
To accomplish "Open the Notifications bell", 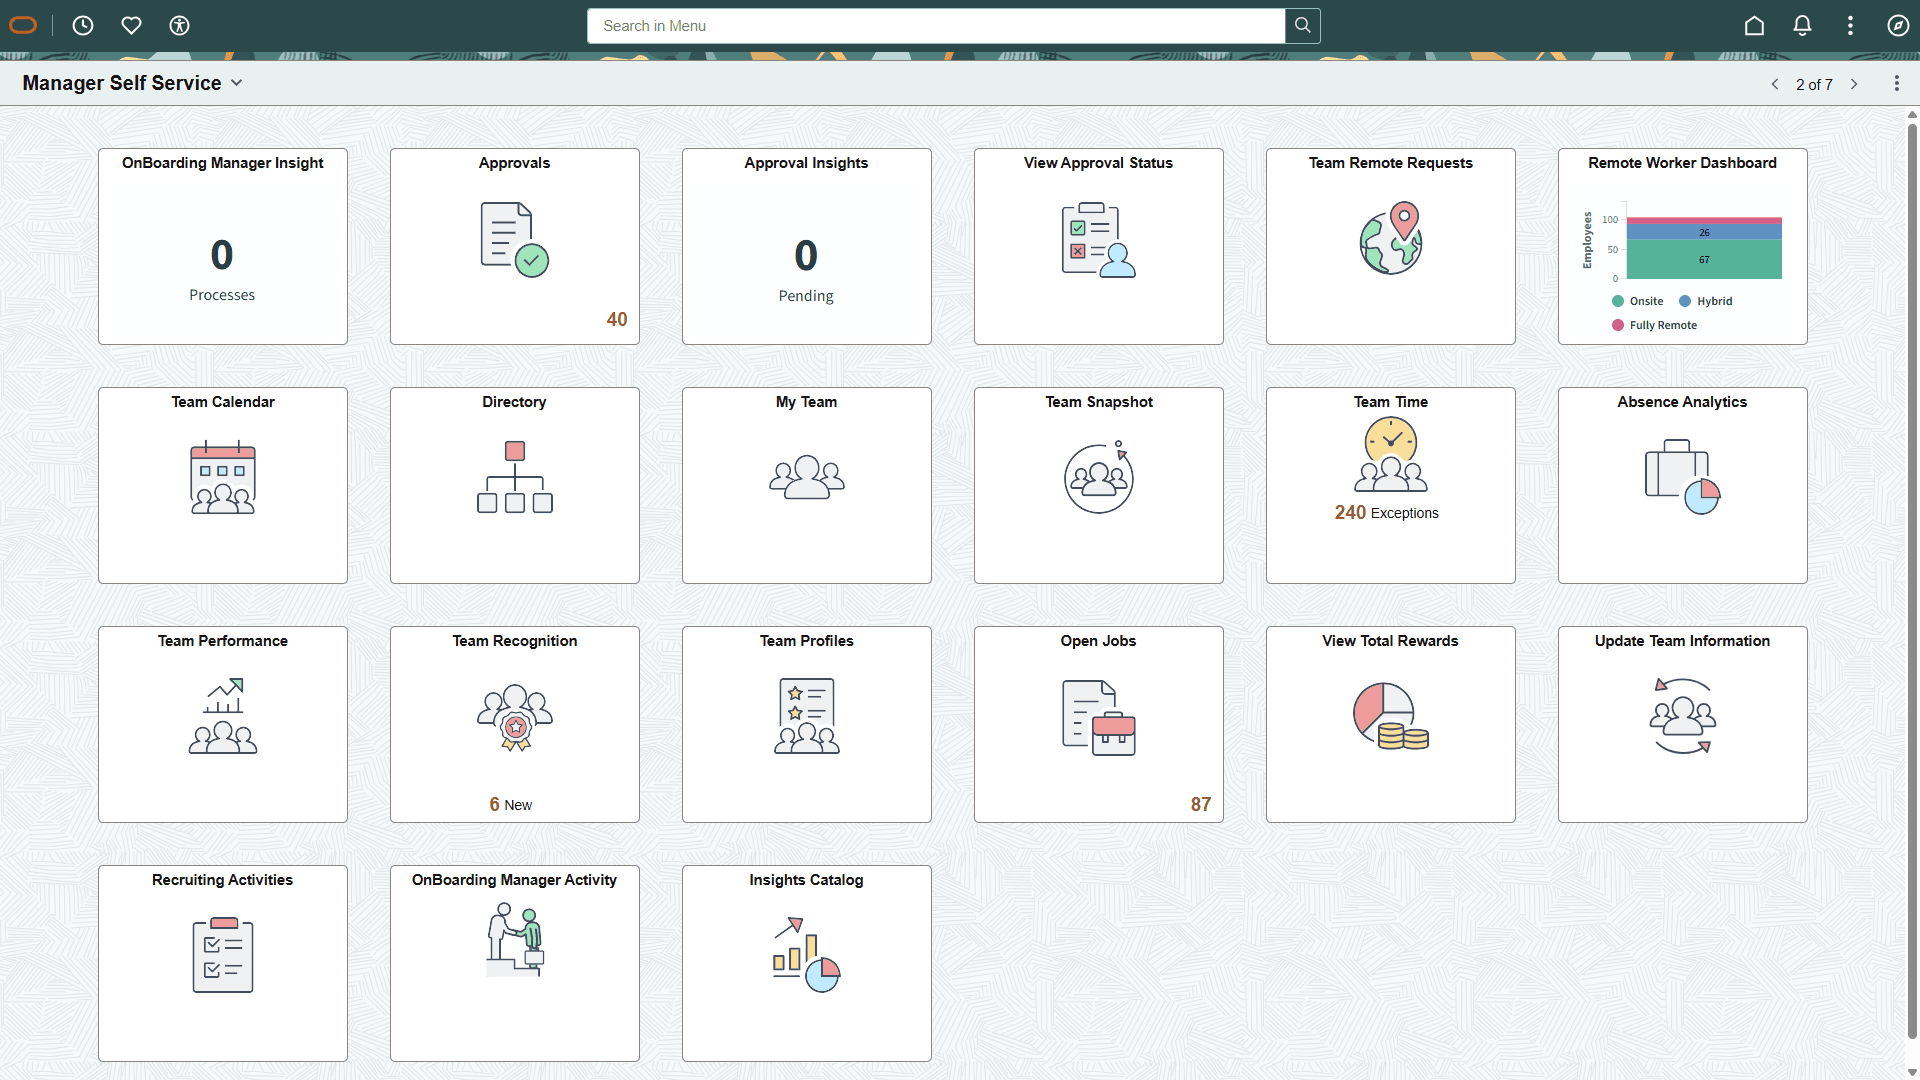I will (x=1802, y=26).
